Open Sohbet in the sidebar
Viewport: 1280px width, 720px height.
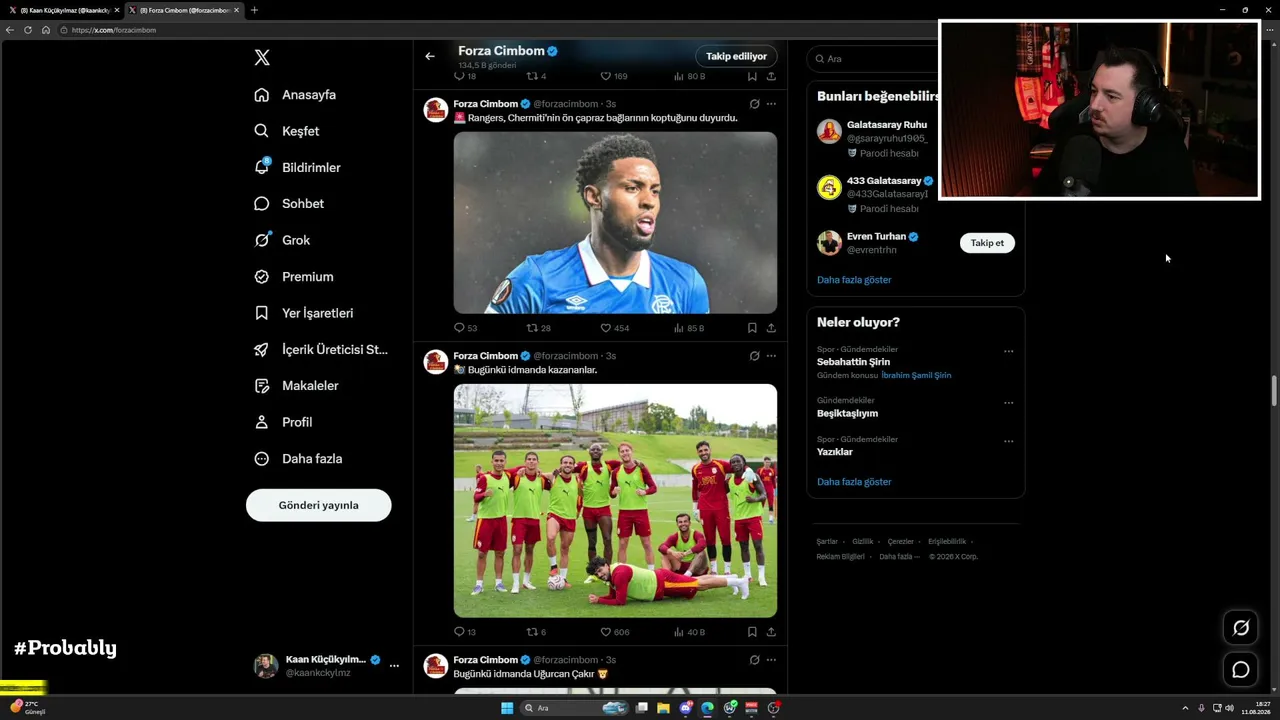289,204
